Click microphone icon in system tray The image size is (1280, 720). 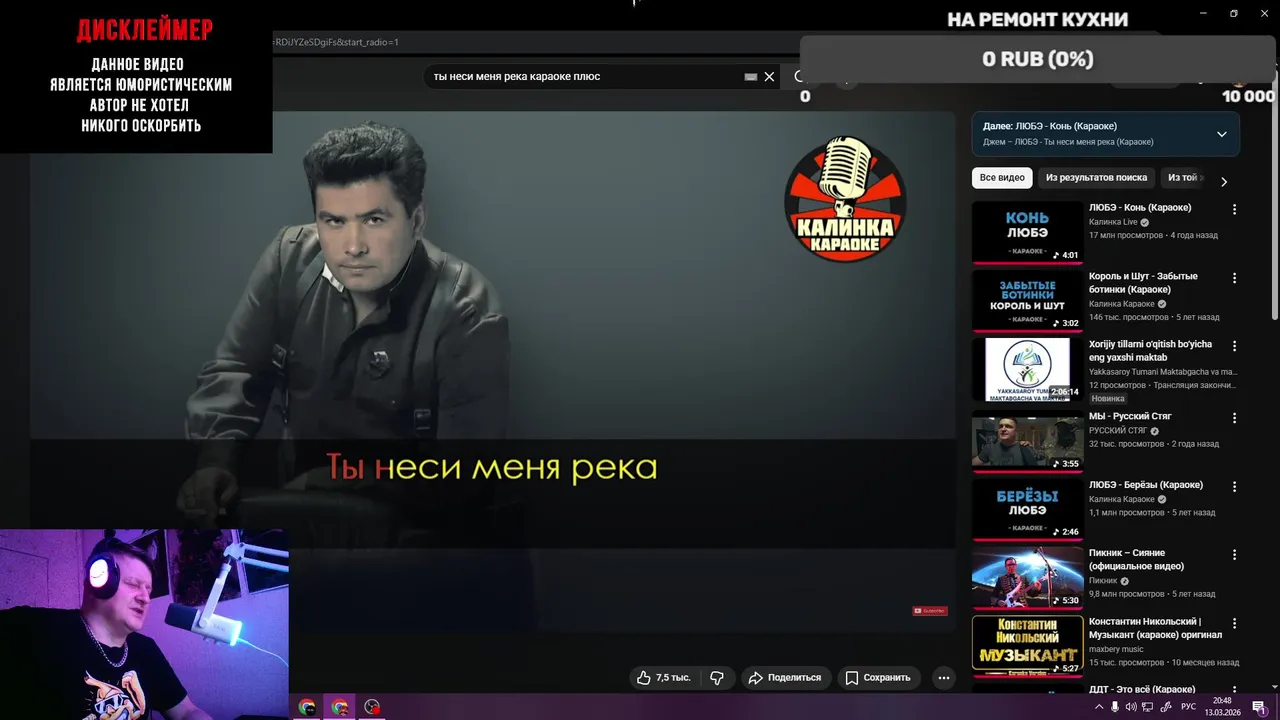tap(1115, 707)
